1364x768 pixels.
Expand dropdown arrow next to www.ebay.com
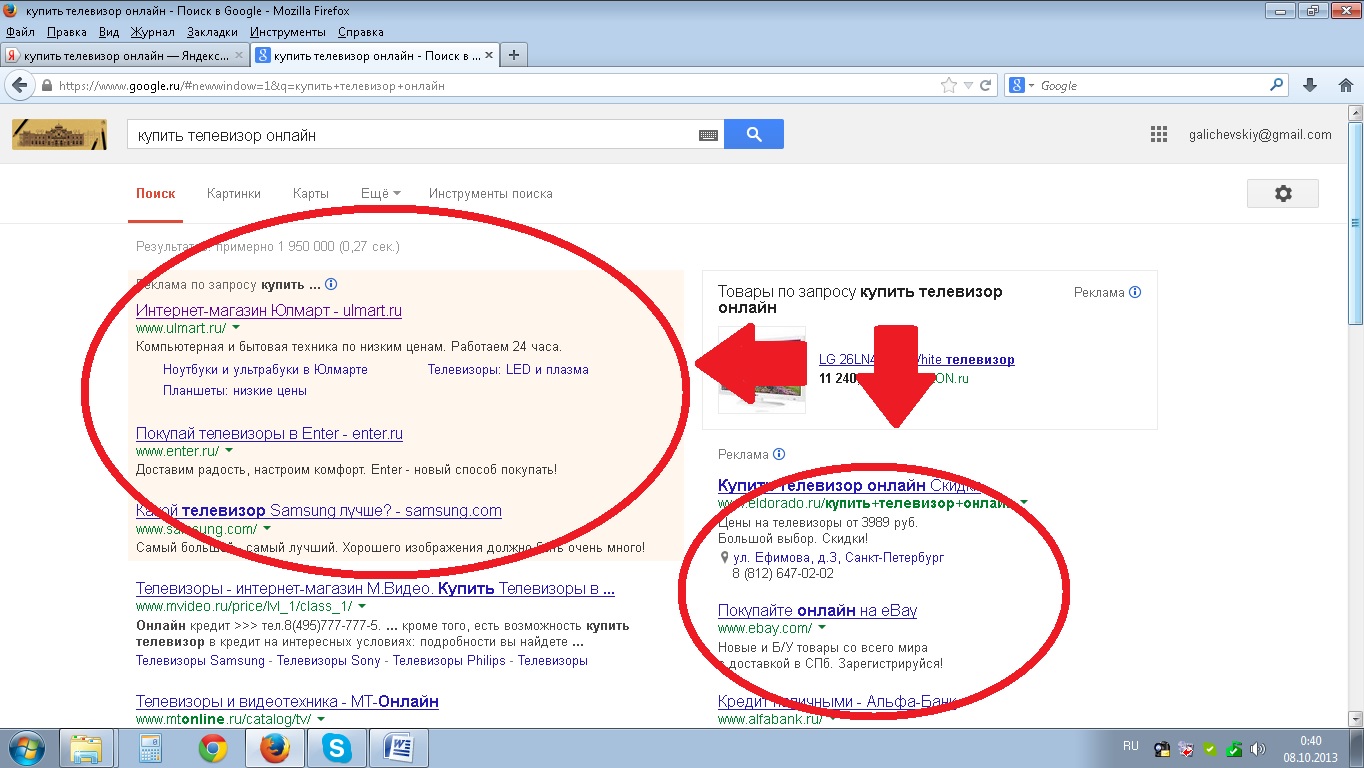tap(822, 629)
